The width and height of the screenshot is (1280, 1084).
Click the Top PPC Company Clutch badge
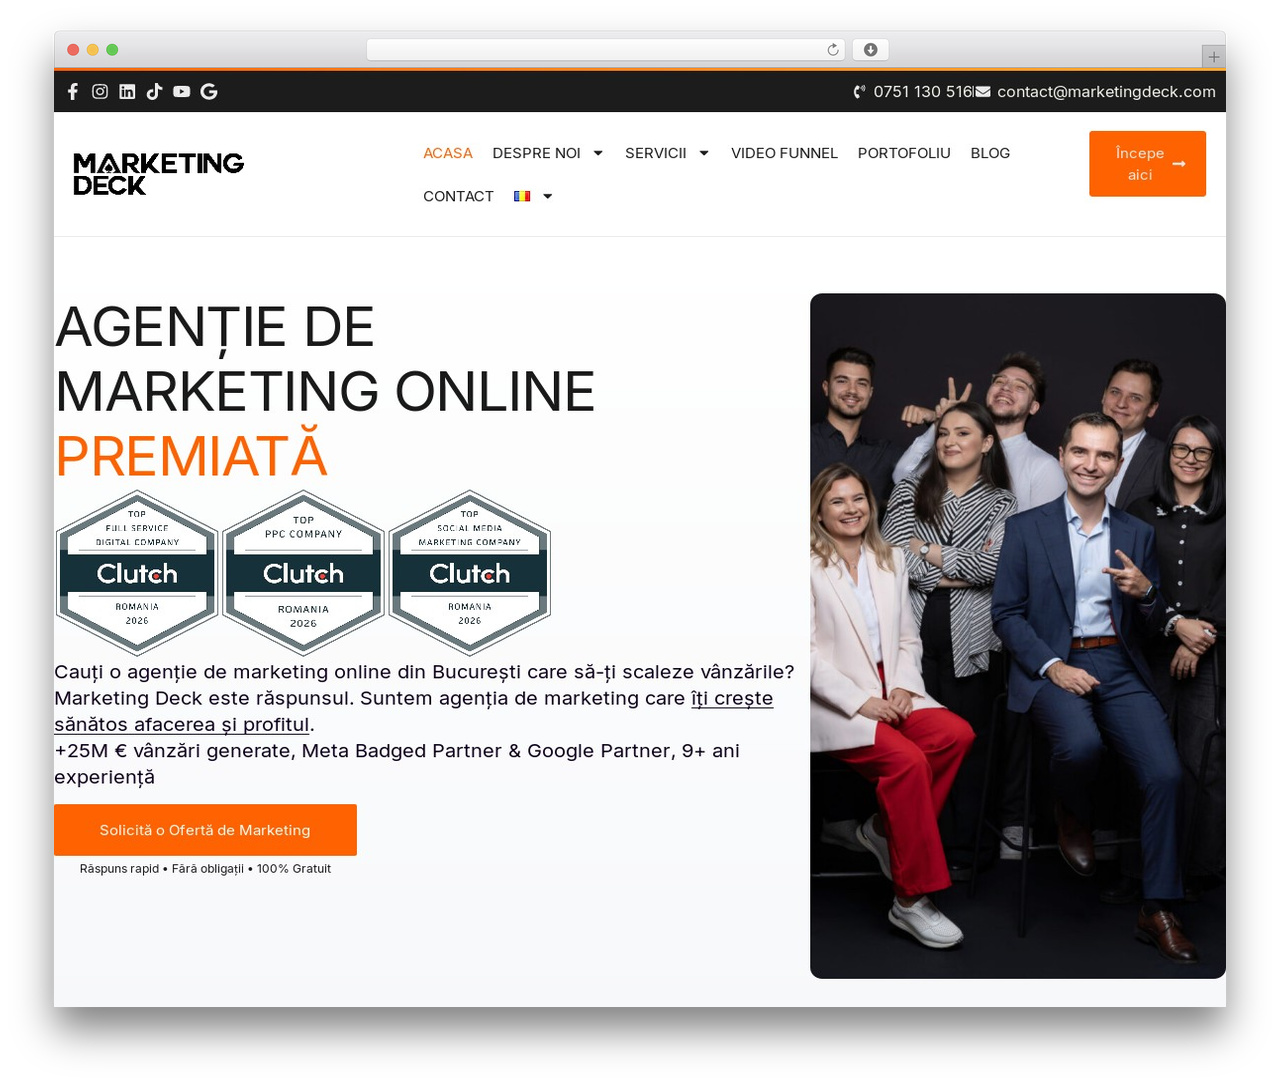pos(303,573)
